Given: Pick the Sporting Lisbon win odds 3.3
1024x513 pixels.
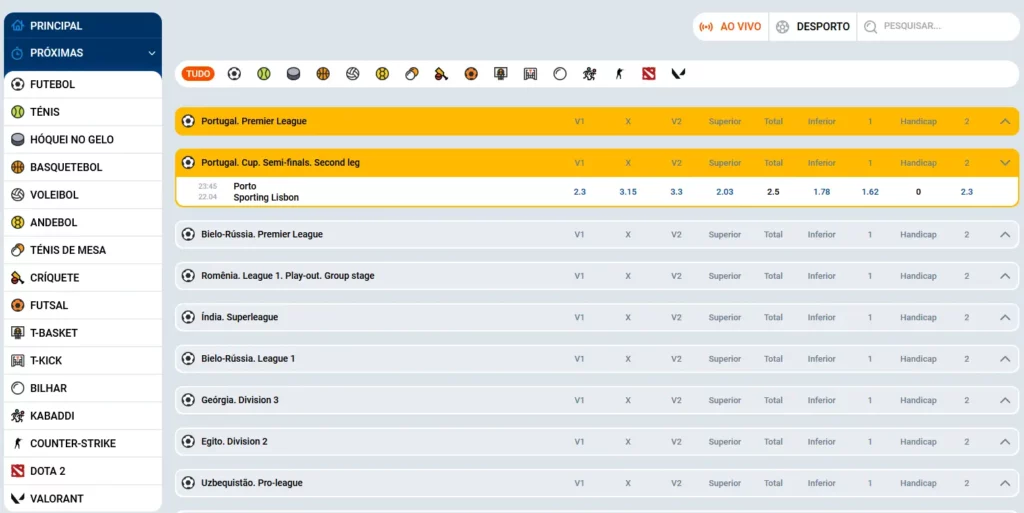Looking at the screenshot, I should click(677, 192).
